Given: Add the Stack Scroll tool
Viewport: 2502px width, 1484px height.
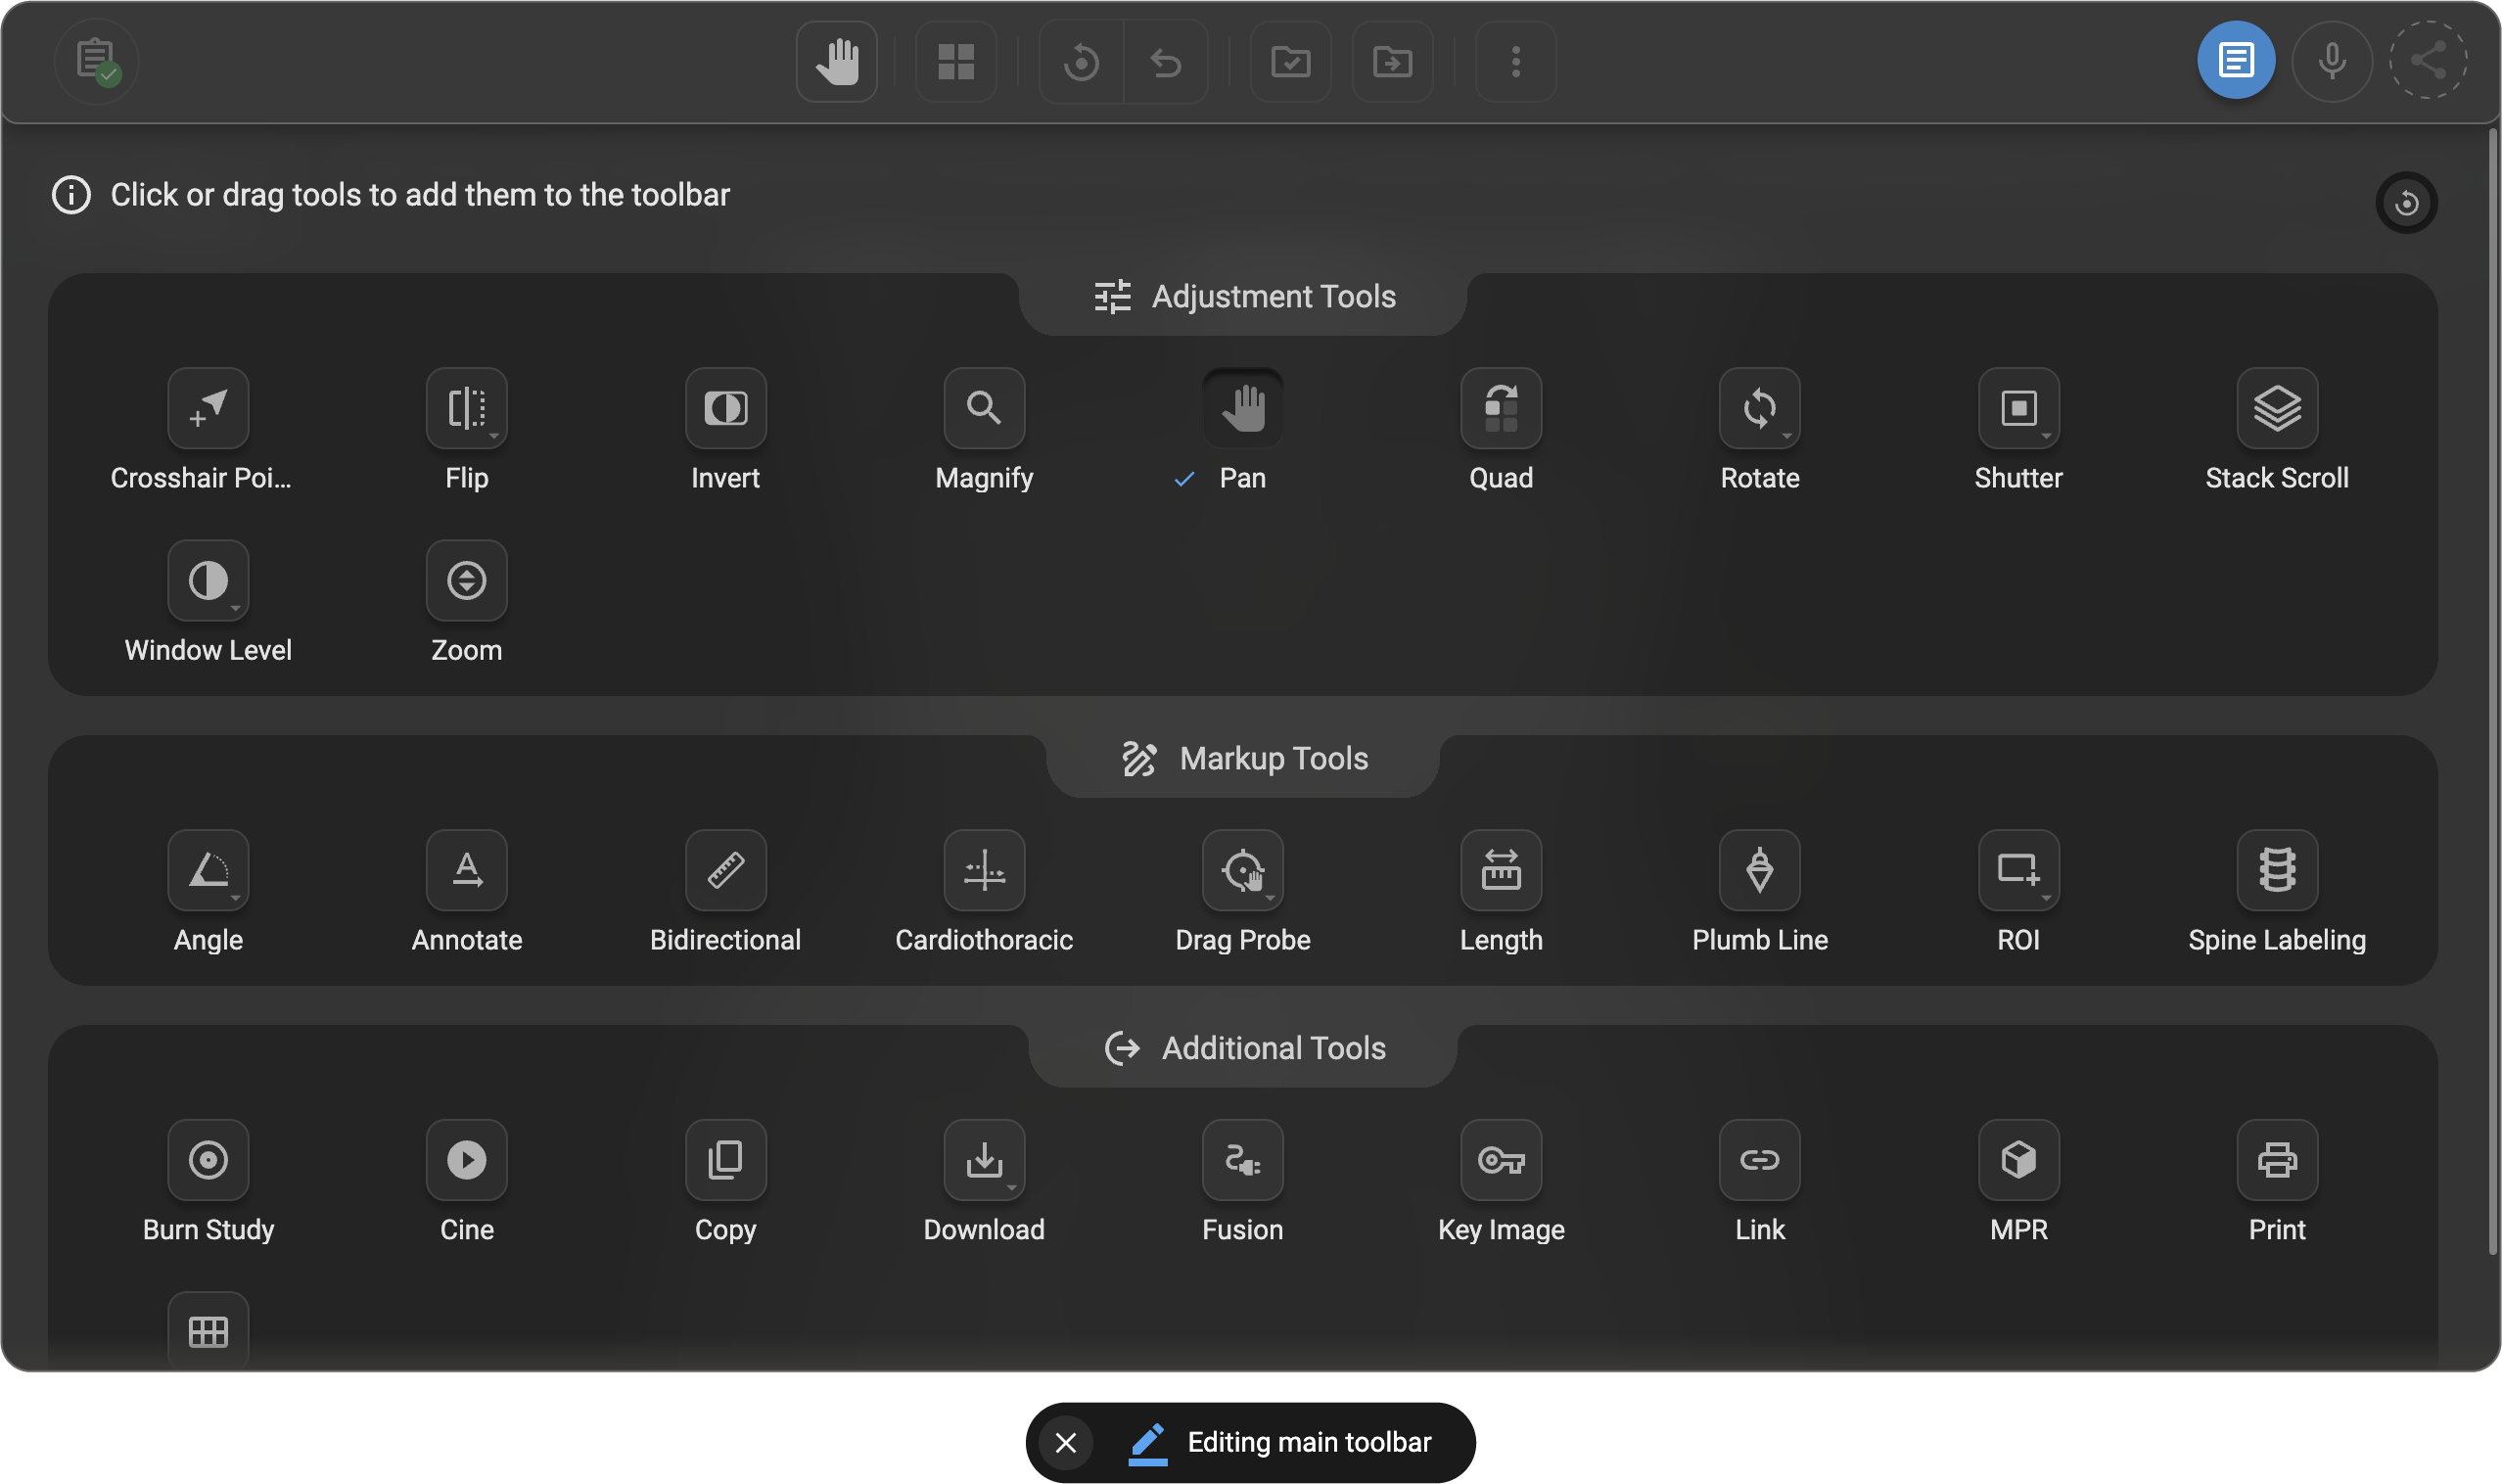Looking at the screenshot, I should click(2277, 408).
